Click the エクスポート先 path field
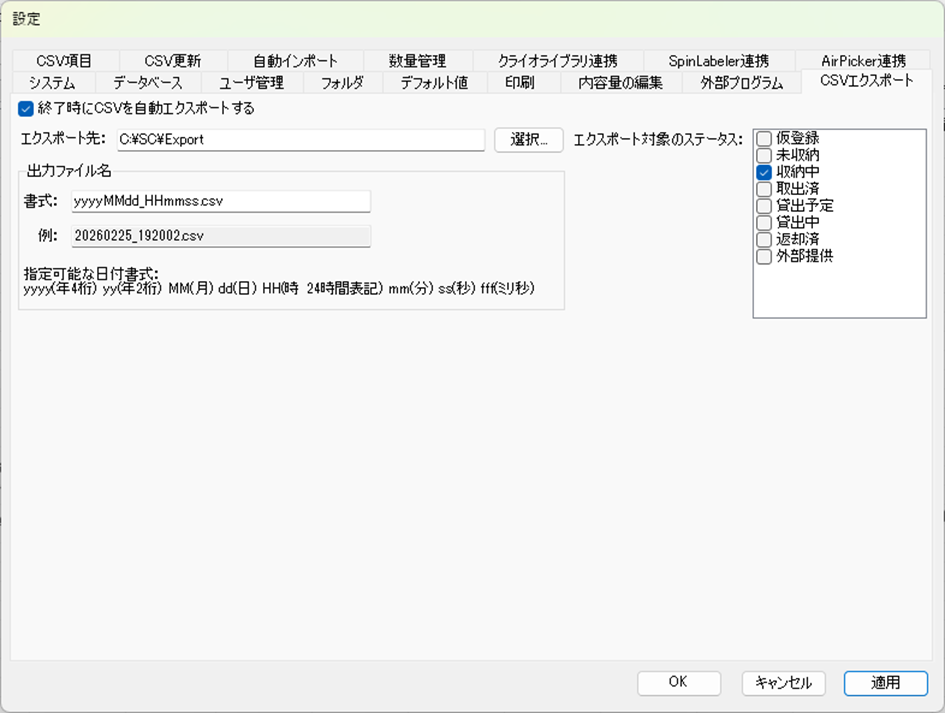The width and height of the screenshot is (945, 713). (x=300, y=140)
